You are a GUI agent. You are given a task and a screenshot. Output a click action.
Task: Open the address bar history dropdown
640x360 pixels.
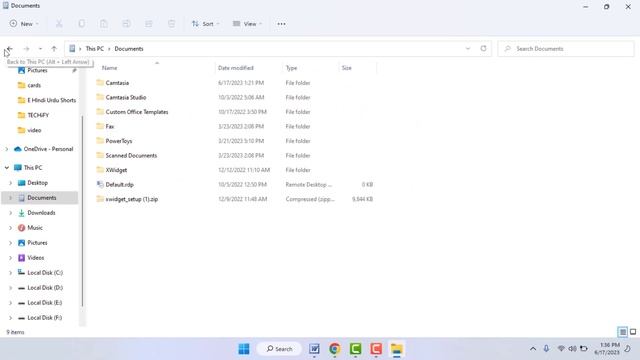(x=468, y=49)
